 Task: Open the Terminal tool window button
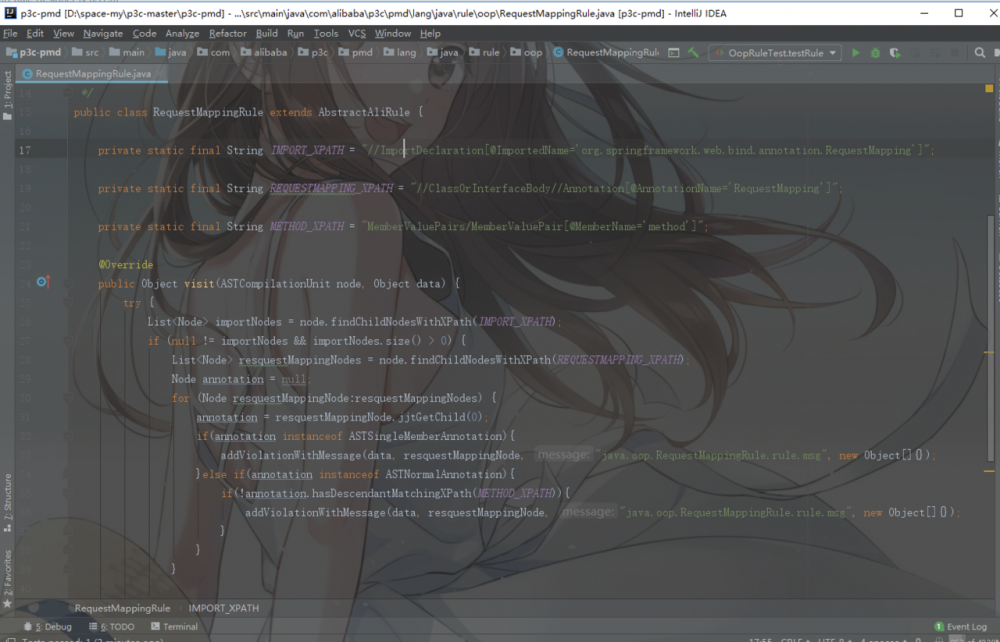174,627
